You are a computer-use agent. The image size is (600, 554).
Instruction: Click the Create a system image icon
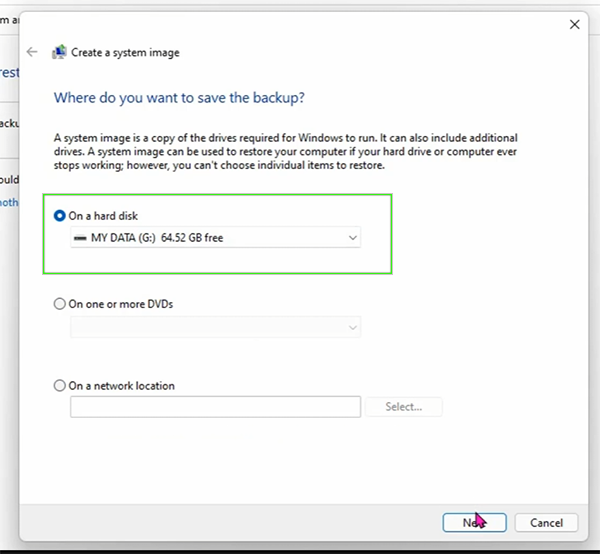point(59,52)
